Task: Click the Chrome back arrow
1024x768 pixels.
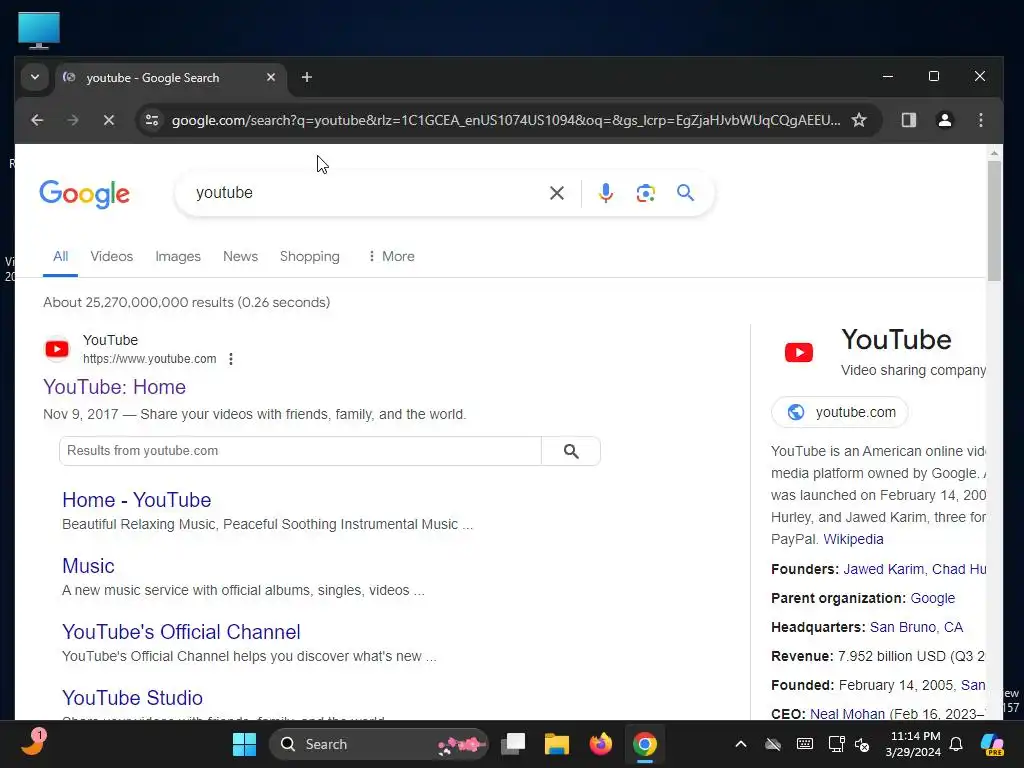Action: coord(37,120)
